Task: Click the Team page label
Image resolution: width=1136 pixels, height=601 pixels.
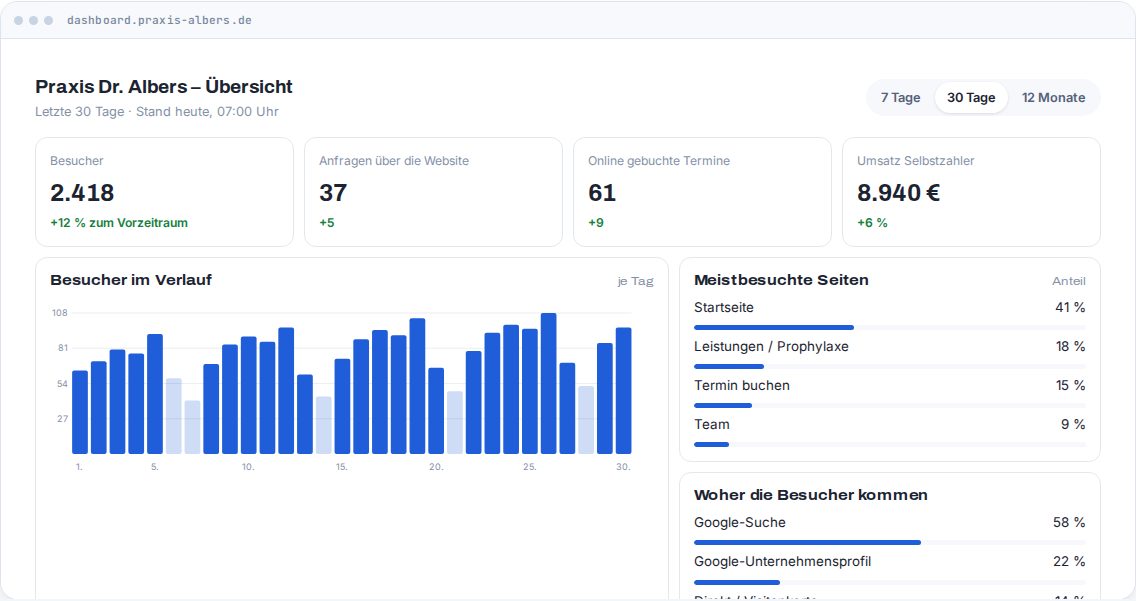Action: [711, 424]
